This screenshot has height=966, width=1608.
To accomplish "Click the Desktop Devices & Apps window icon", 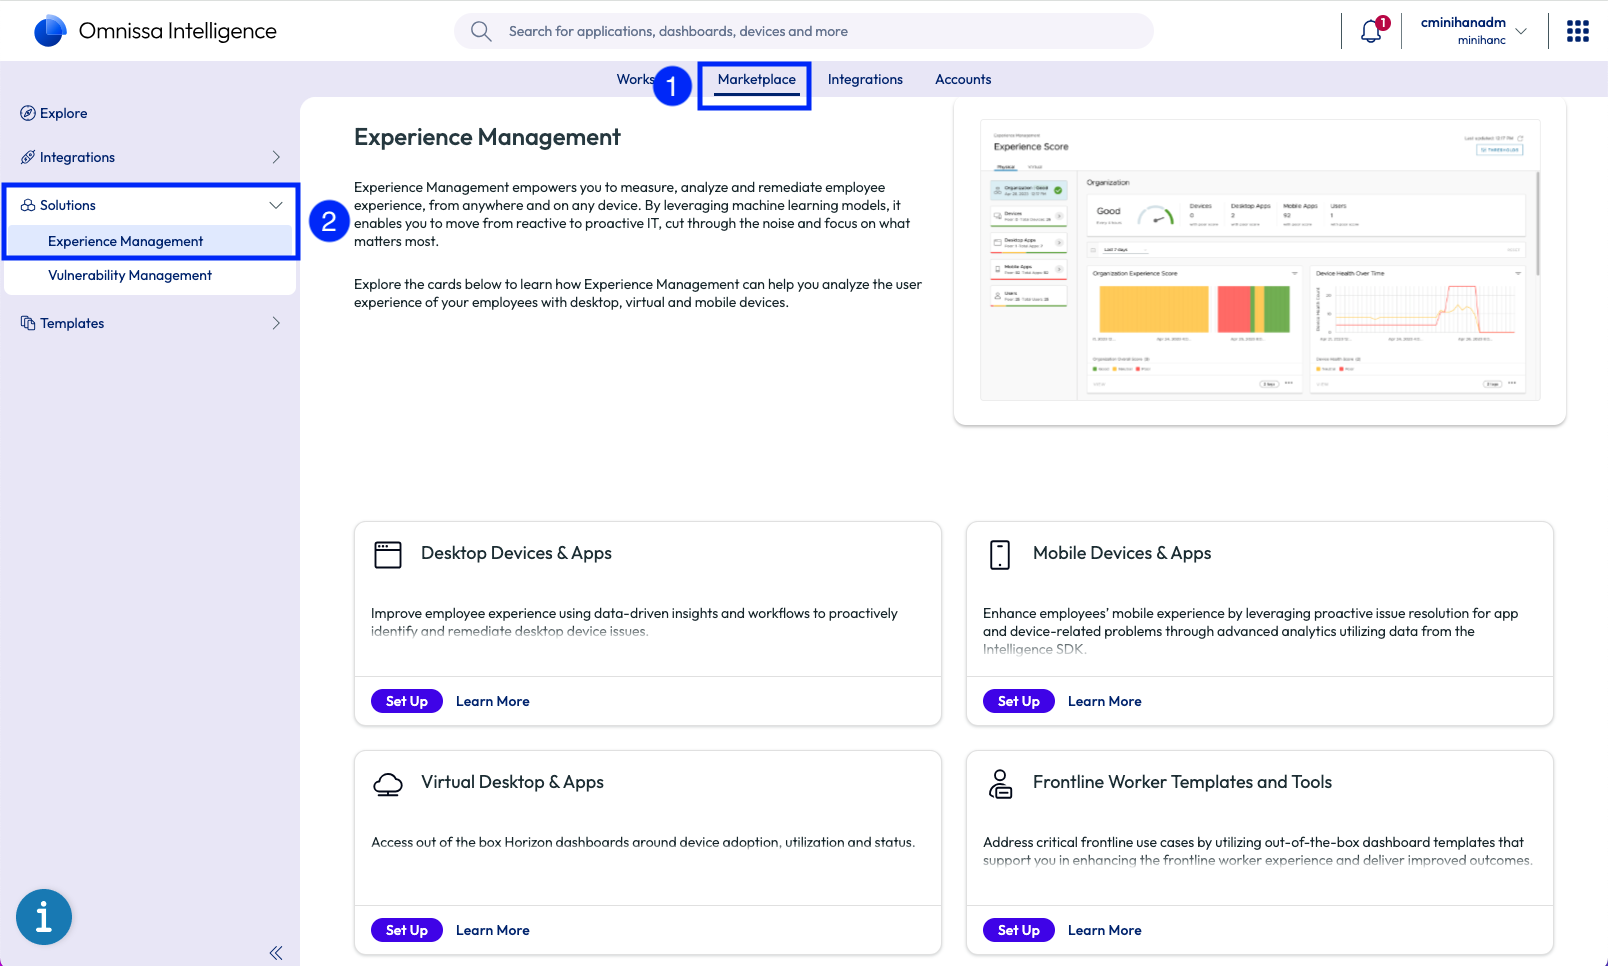I will pos(388,555).
